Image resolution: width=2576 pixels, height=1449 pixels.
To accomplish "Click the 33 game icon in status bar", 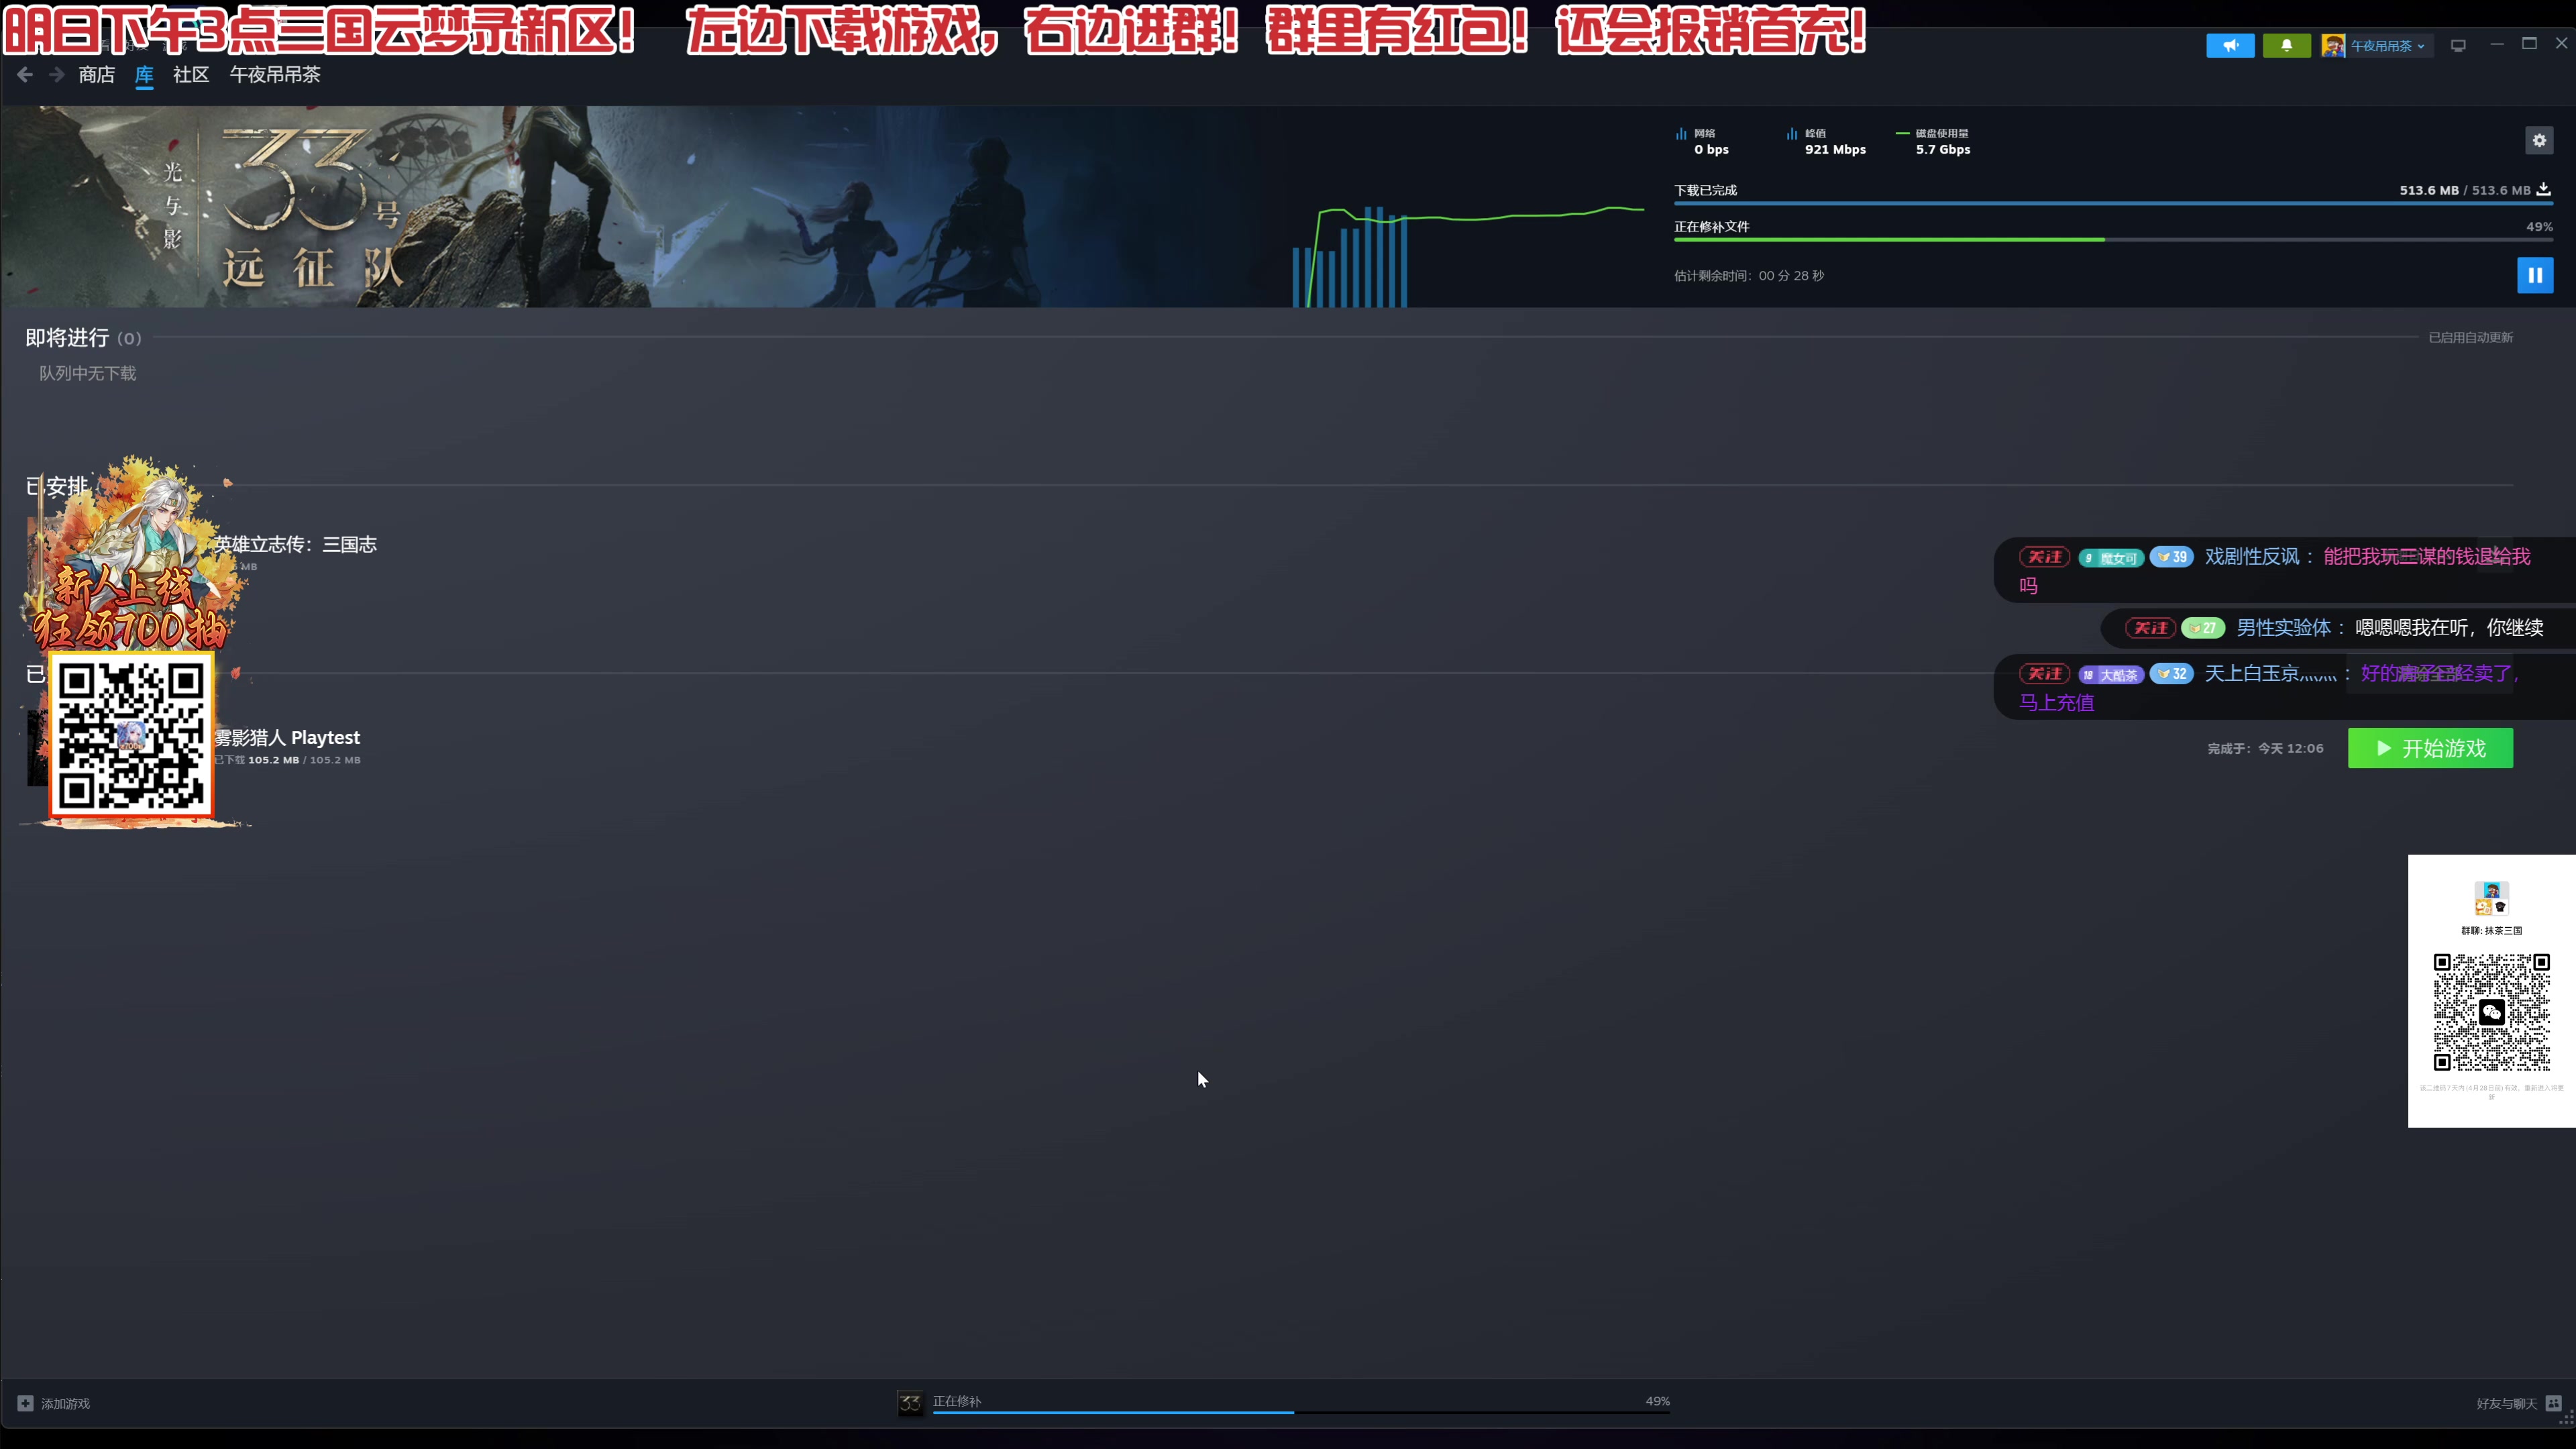I will click(x=910, y=1403).
